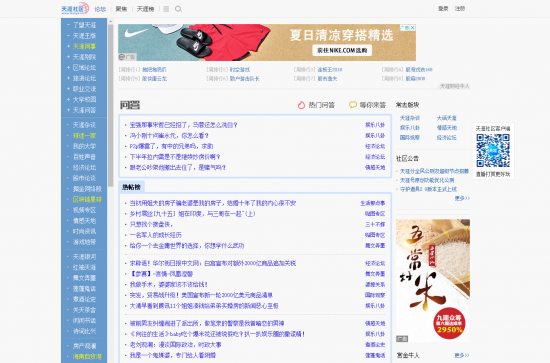Open 我的大学 board in sidebar
Screen dimensions: 550x363
coord(84,146)
